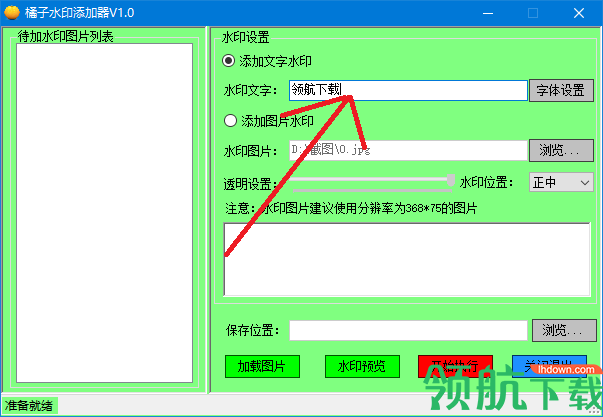The height and width of the screenshot is (417, 603).
Task: Close the 橘子水印添加器 window
Action: pos(579,13)
